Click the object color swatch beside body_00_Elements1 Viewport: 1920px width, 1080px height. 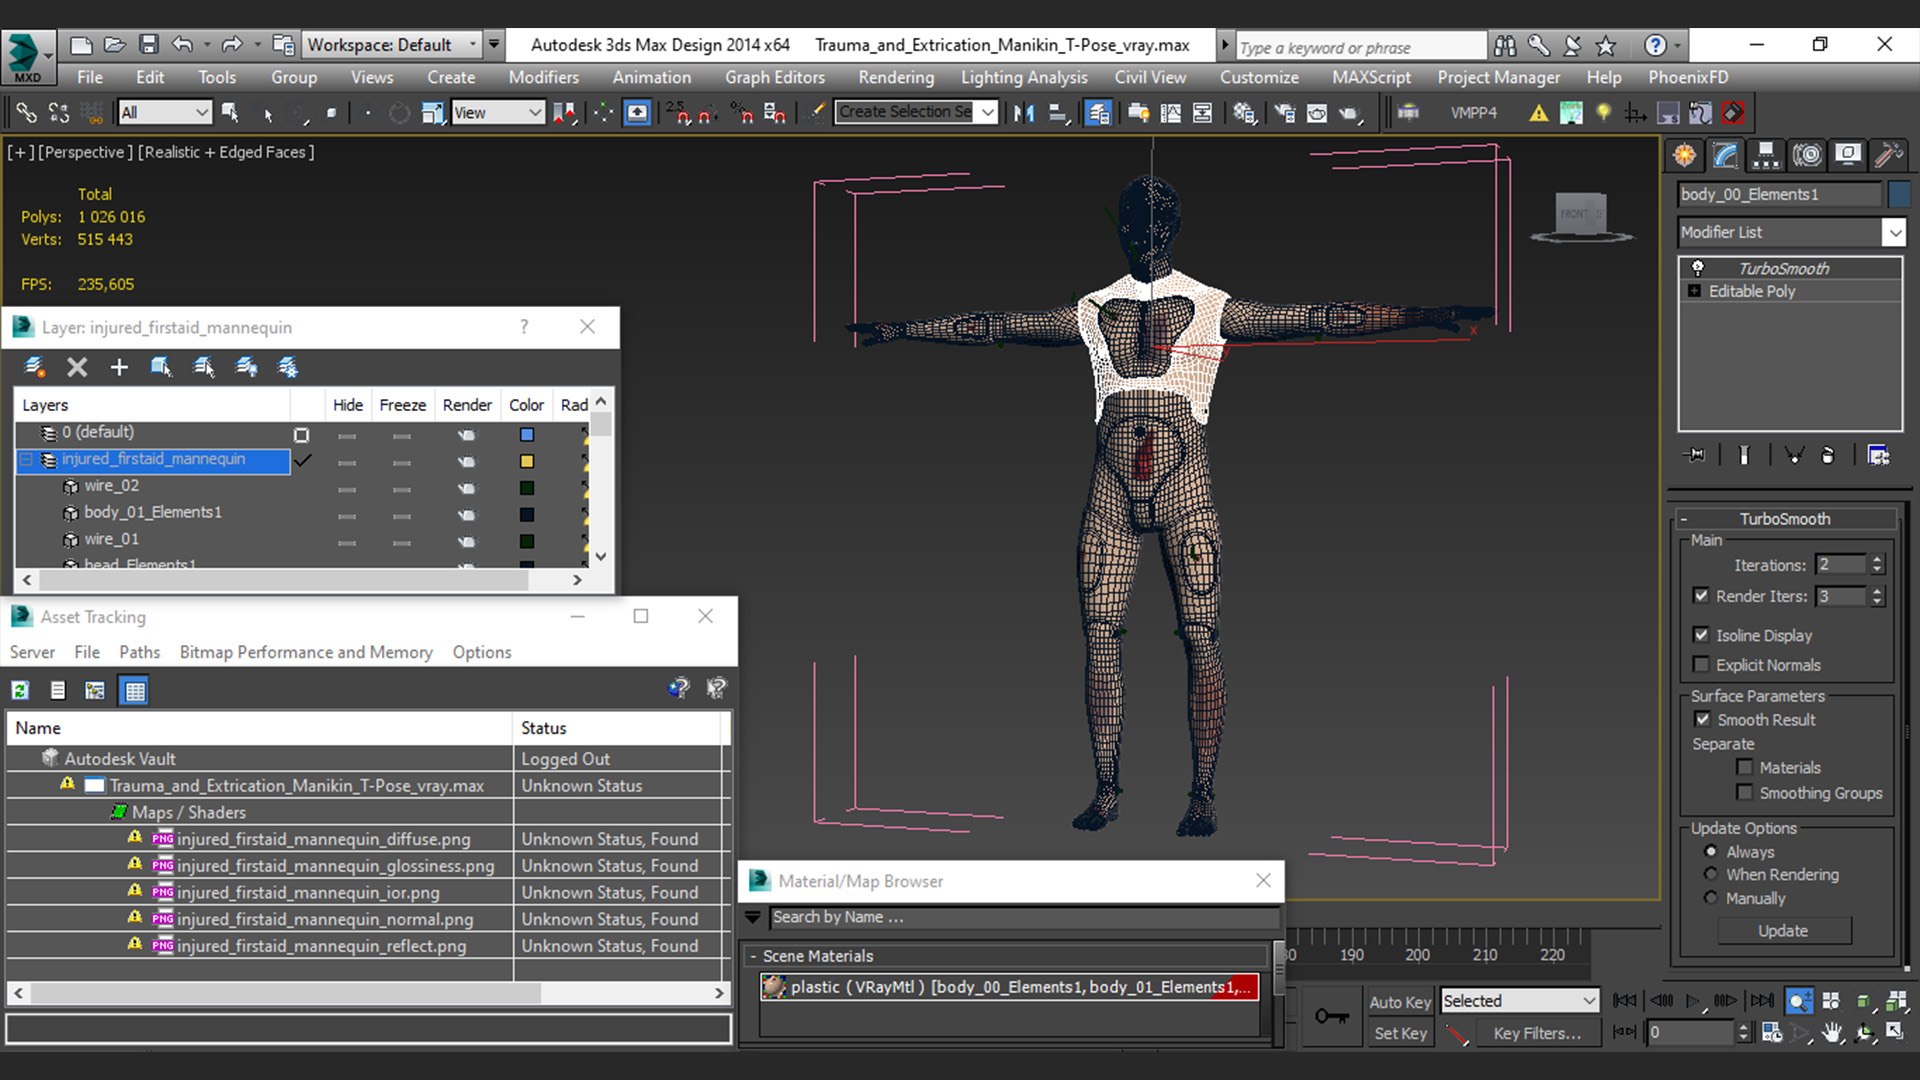(1898, 194)
